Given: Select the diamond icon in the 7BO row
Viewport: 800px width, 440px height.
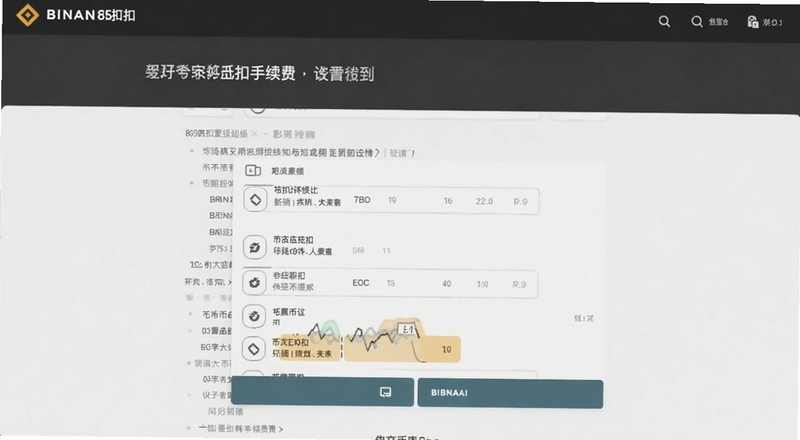Looking at the screenshot, I should click(x=255, y=200).
